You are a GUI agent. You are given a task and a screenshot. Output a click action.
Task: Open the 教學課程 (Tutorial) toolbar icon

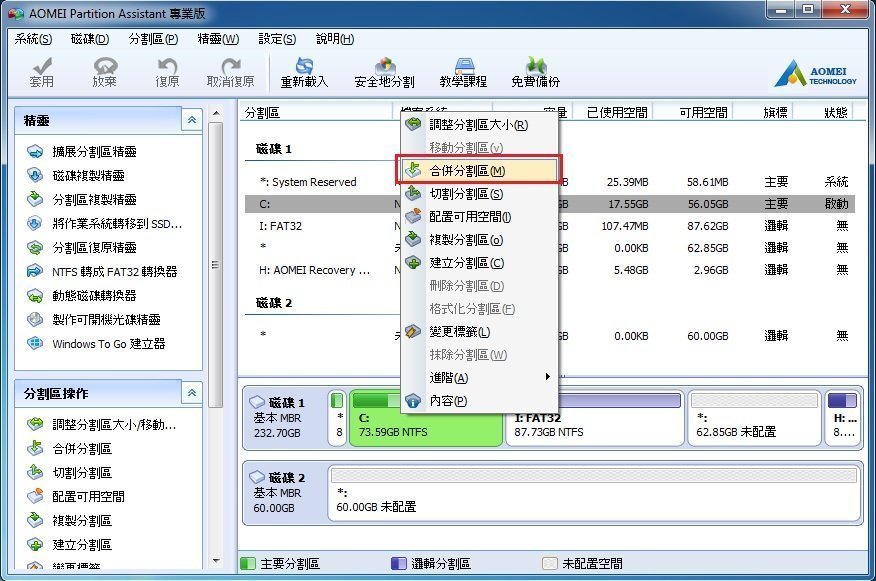463,73
